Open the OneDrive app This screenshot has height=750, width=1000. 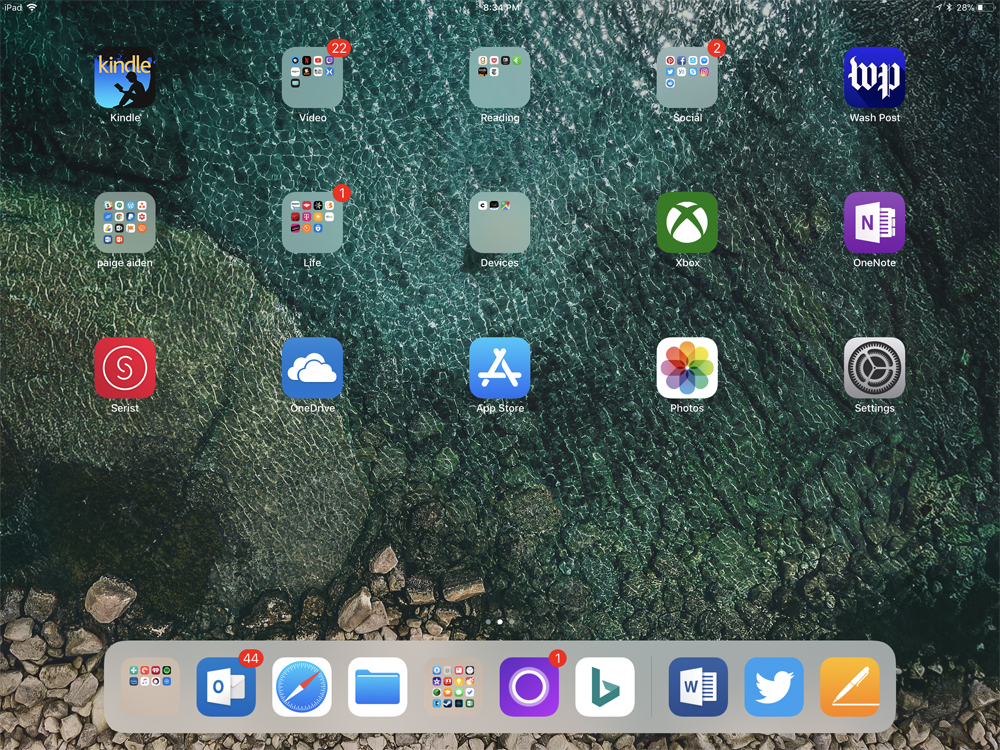[312, 368]
